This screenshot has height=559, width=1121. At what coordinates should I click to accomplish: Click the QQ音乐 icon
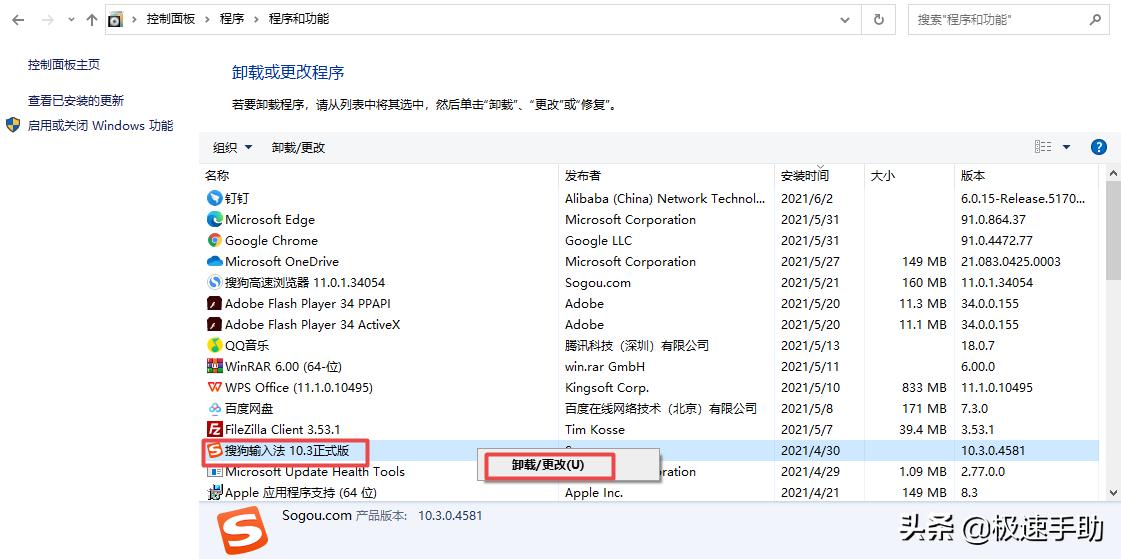[x=214, y=345]
